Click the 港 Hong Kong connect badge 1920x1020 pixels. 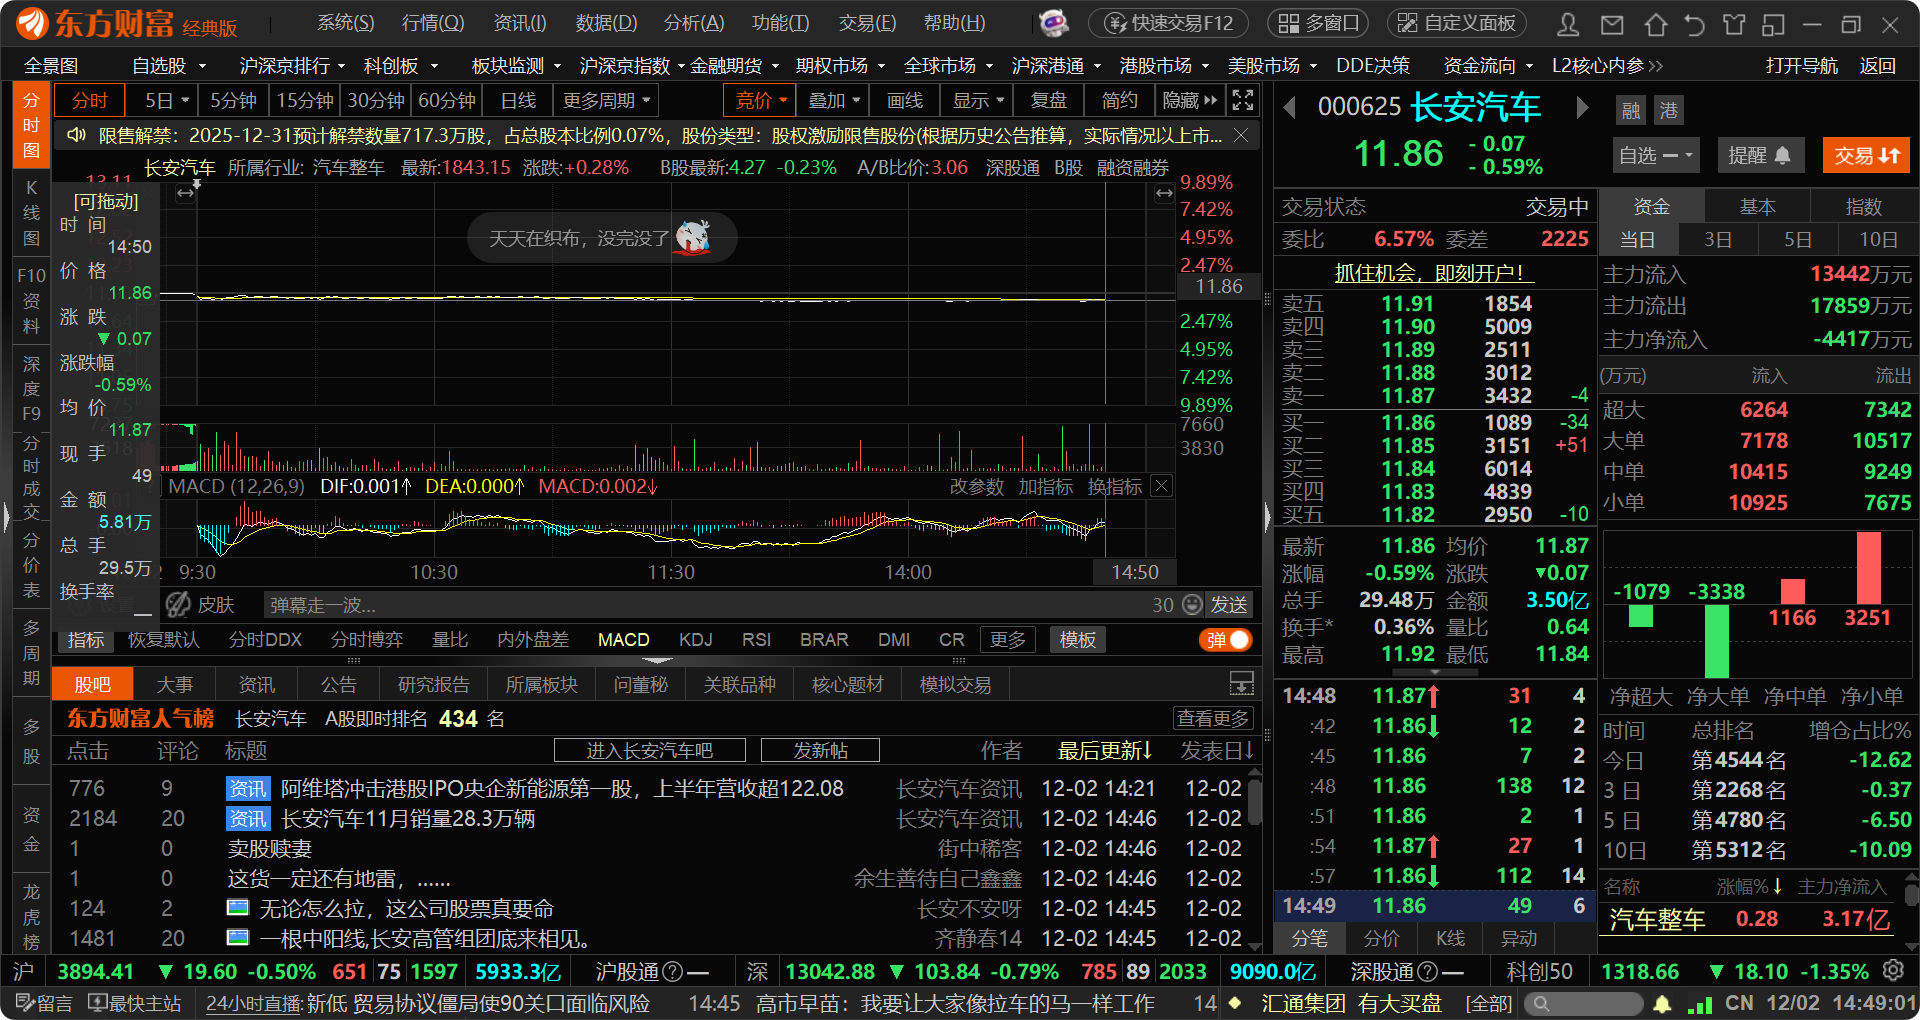coord(1669,110)
